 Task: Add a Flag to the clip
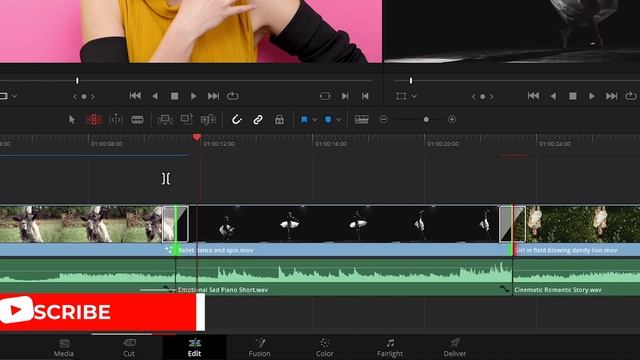click(304, 120)
